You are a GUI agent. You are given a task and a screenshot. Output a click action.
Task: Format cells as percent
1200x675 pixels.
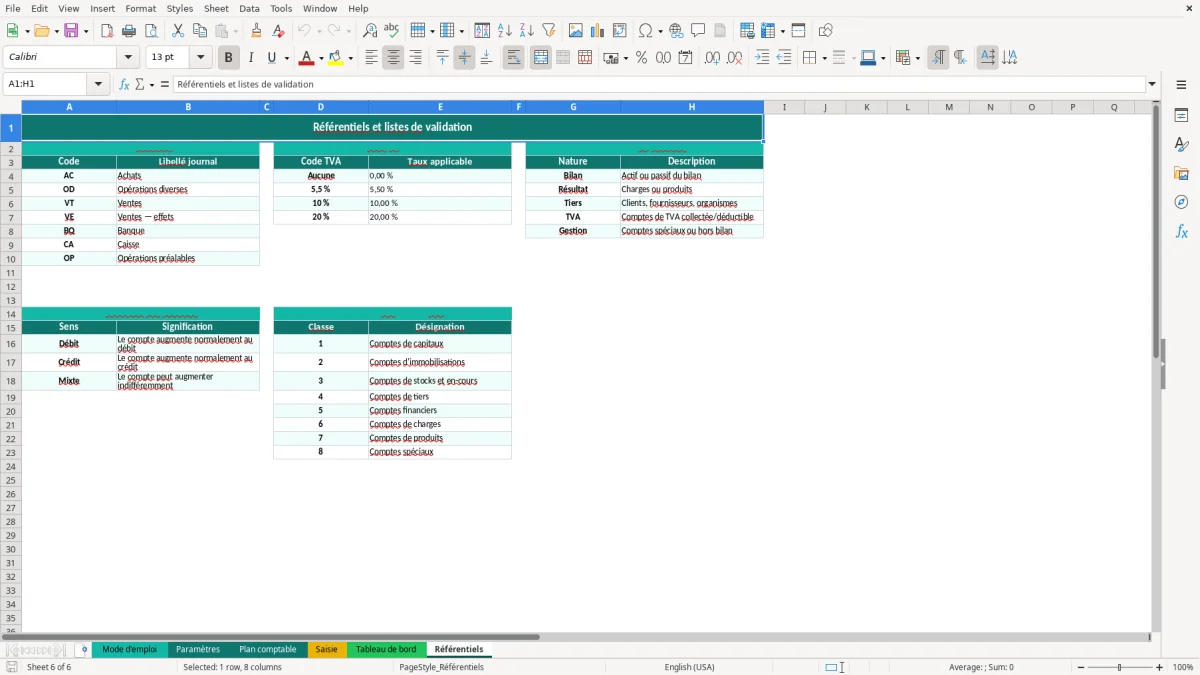642,58
